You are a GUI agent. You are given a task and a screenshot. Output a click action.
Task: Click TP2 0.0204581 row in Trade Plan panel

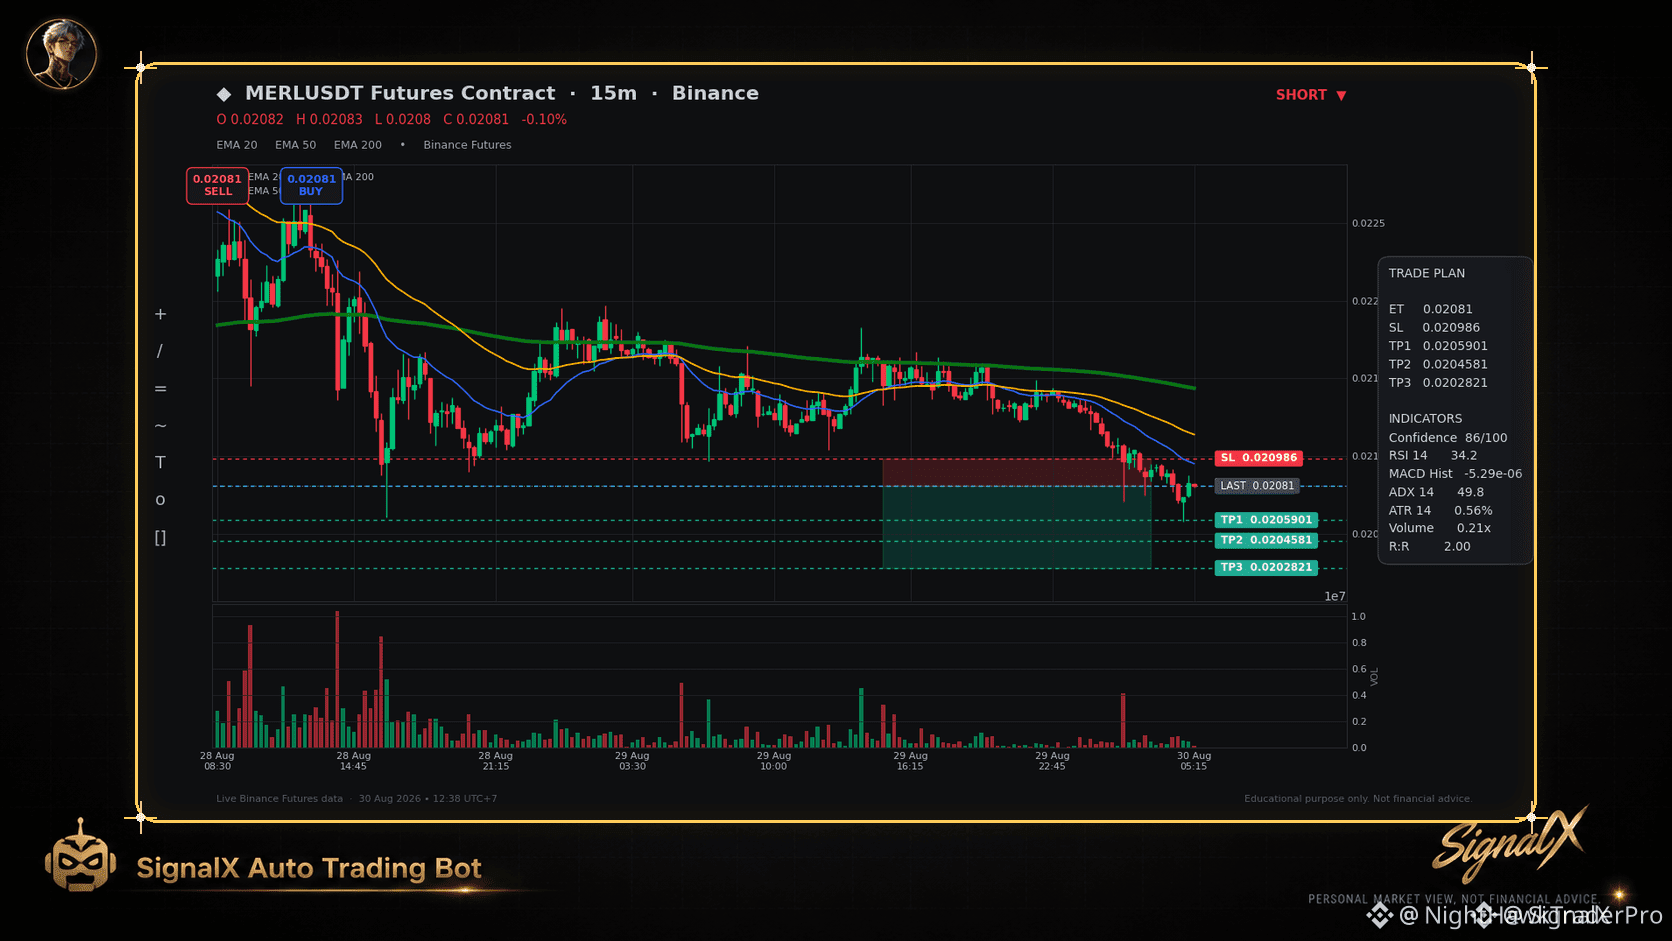tap(1438, 364)
